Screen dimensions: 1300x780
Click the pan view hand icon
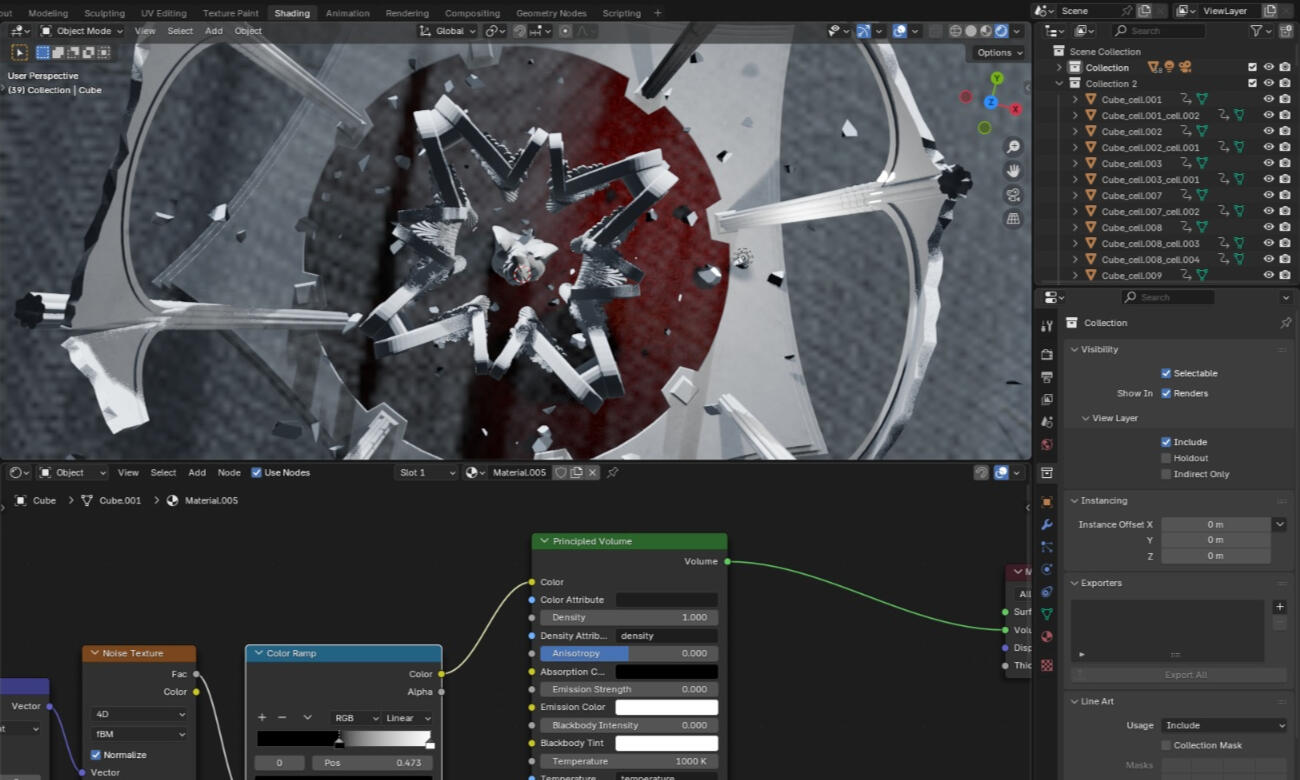pos(1013,171)
